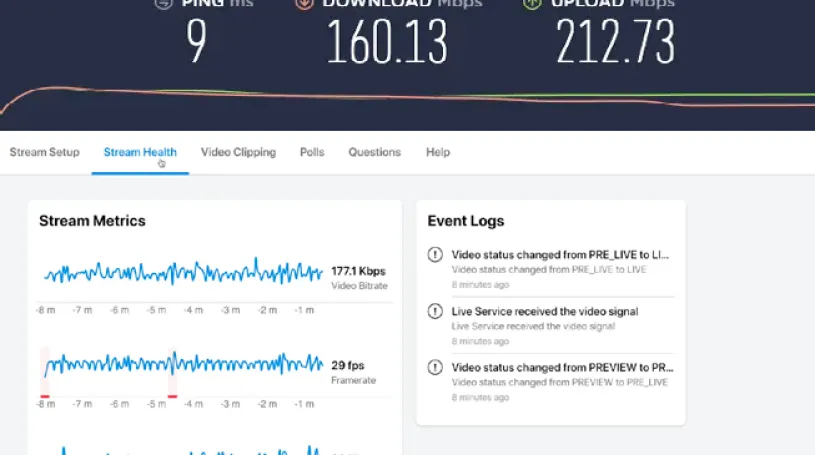Screen dimensions: 815x455
Task: Click the ping icon in speed test header
Action: (x=163, y=3)
